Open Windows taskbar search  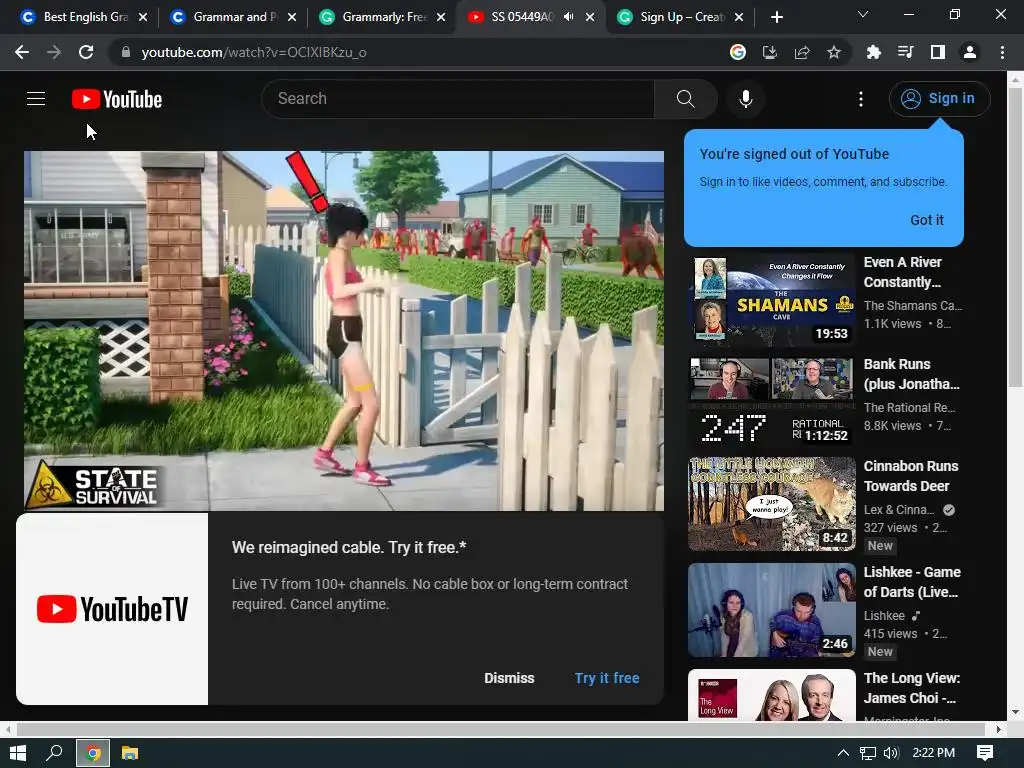pyautogui.click(x=54, y=753)
